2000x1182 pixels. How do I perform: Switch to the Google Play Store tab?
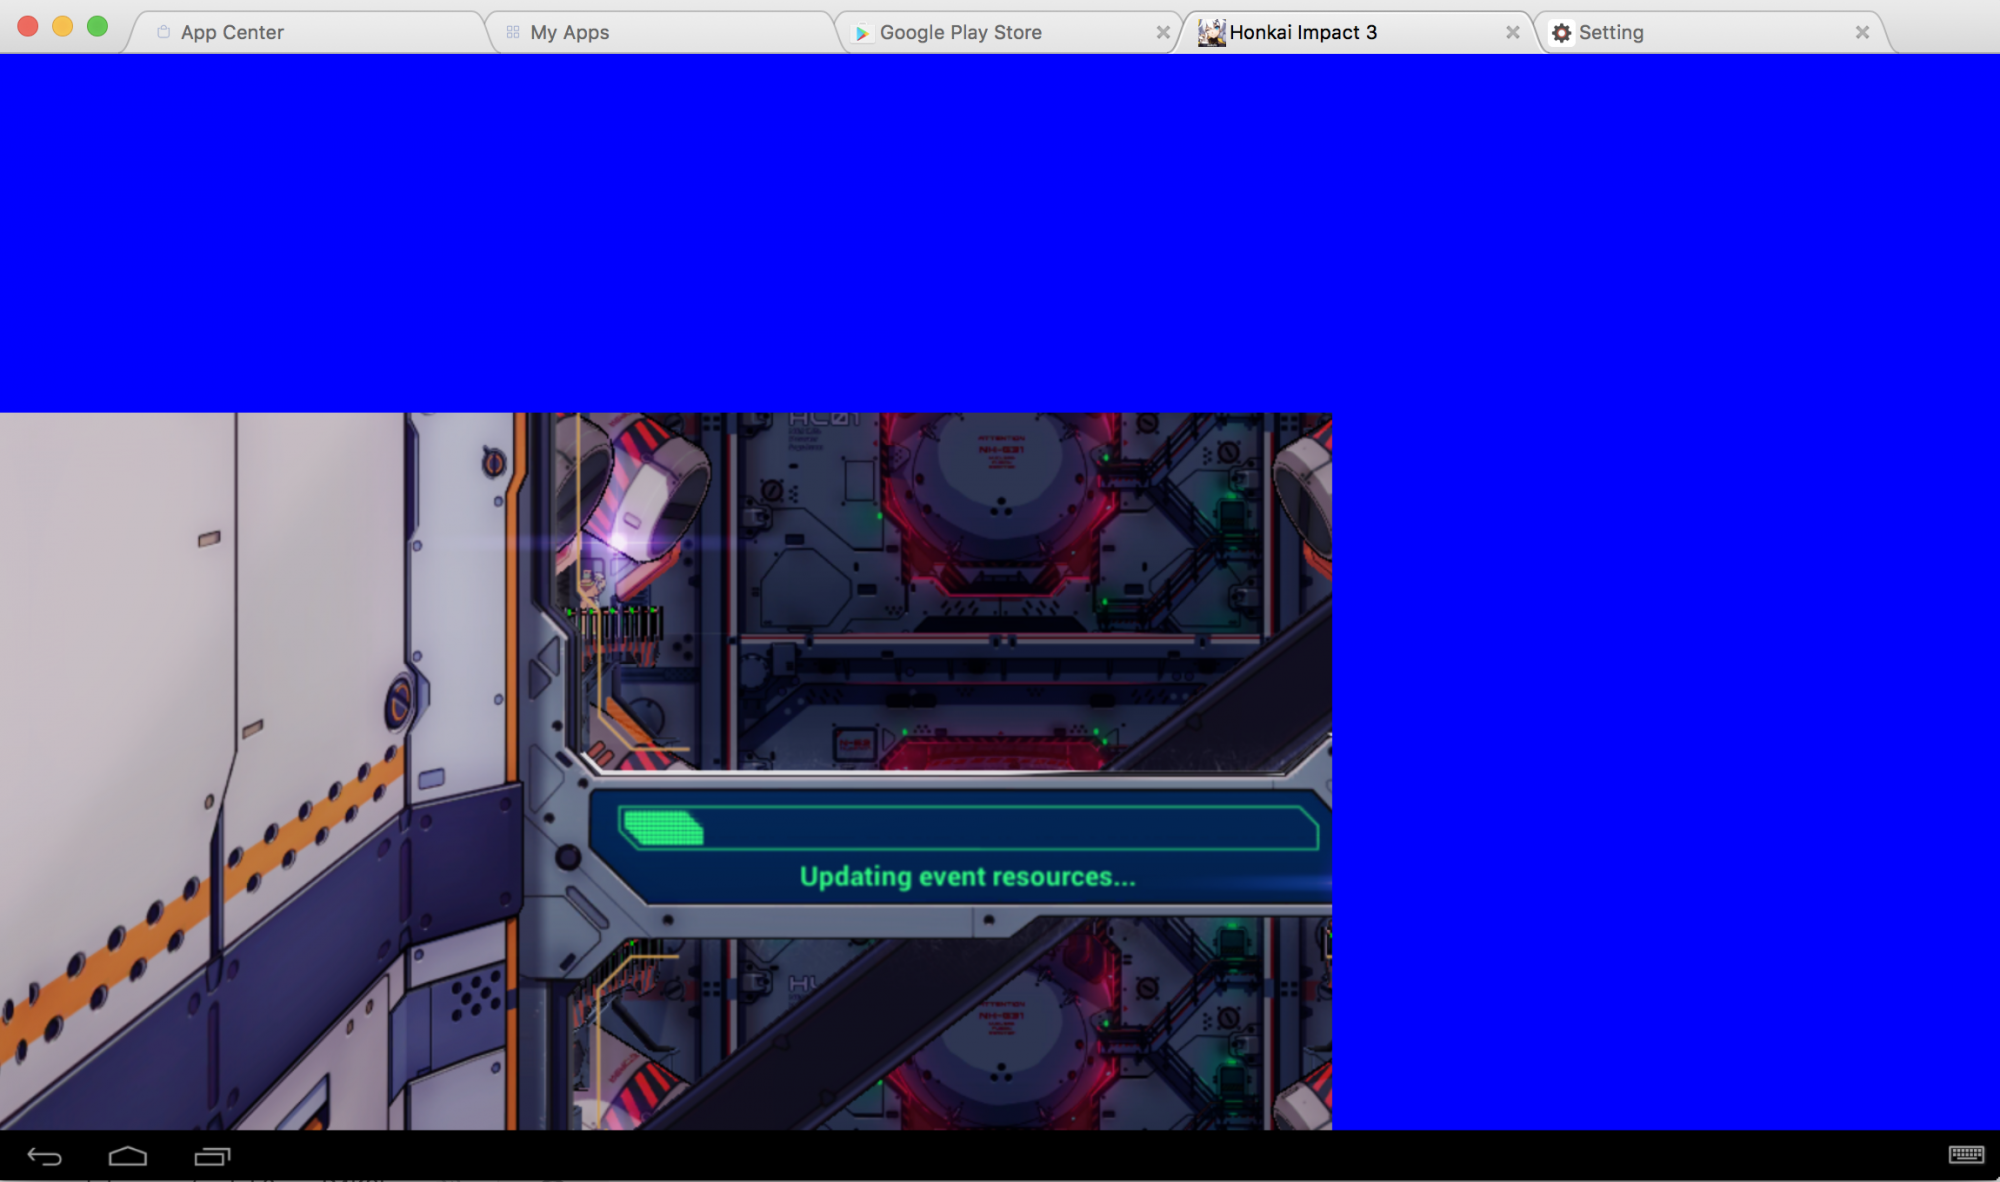(1008, 32)
